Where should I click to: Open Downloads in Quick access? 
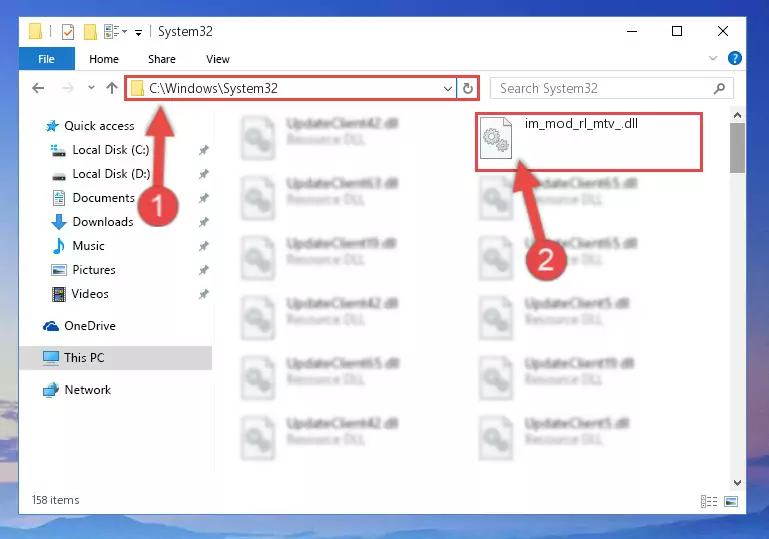[103, 222]
